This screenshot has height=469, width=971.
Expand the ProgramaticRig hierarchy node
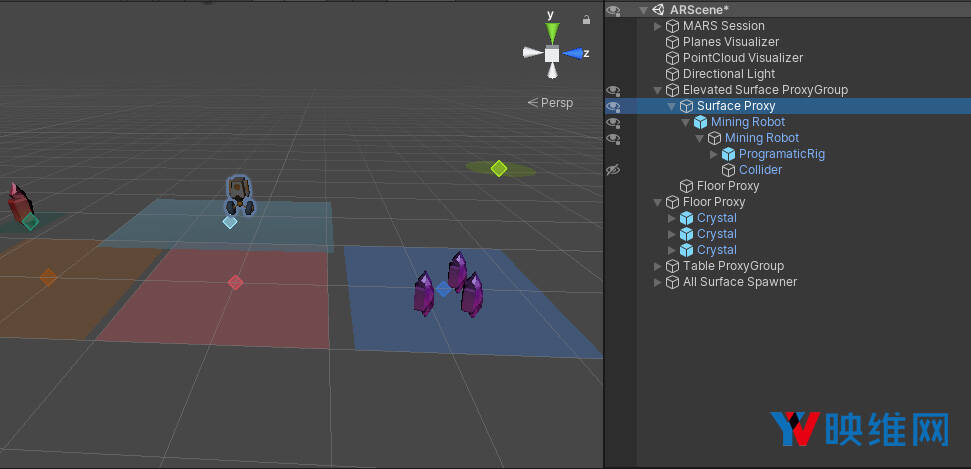[713, 154]
